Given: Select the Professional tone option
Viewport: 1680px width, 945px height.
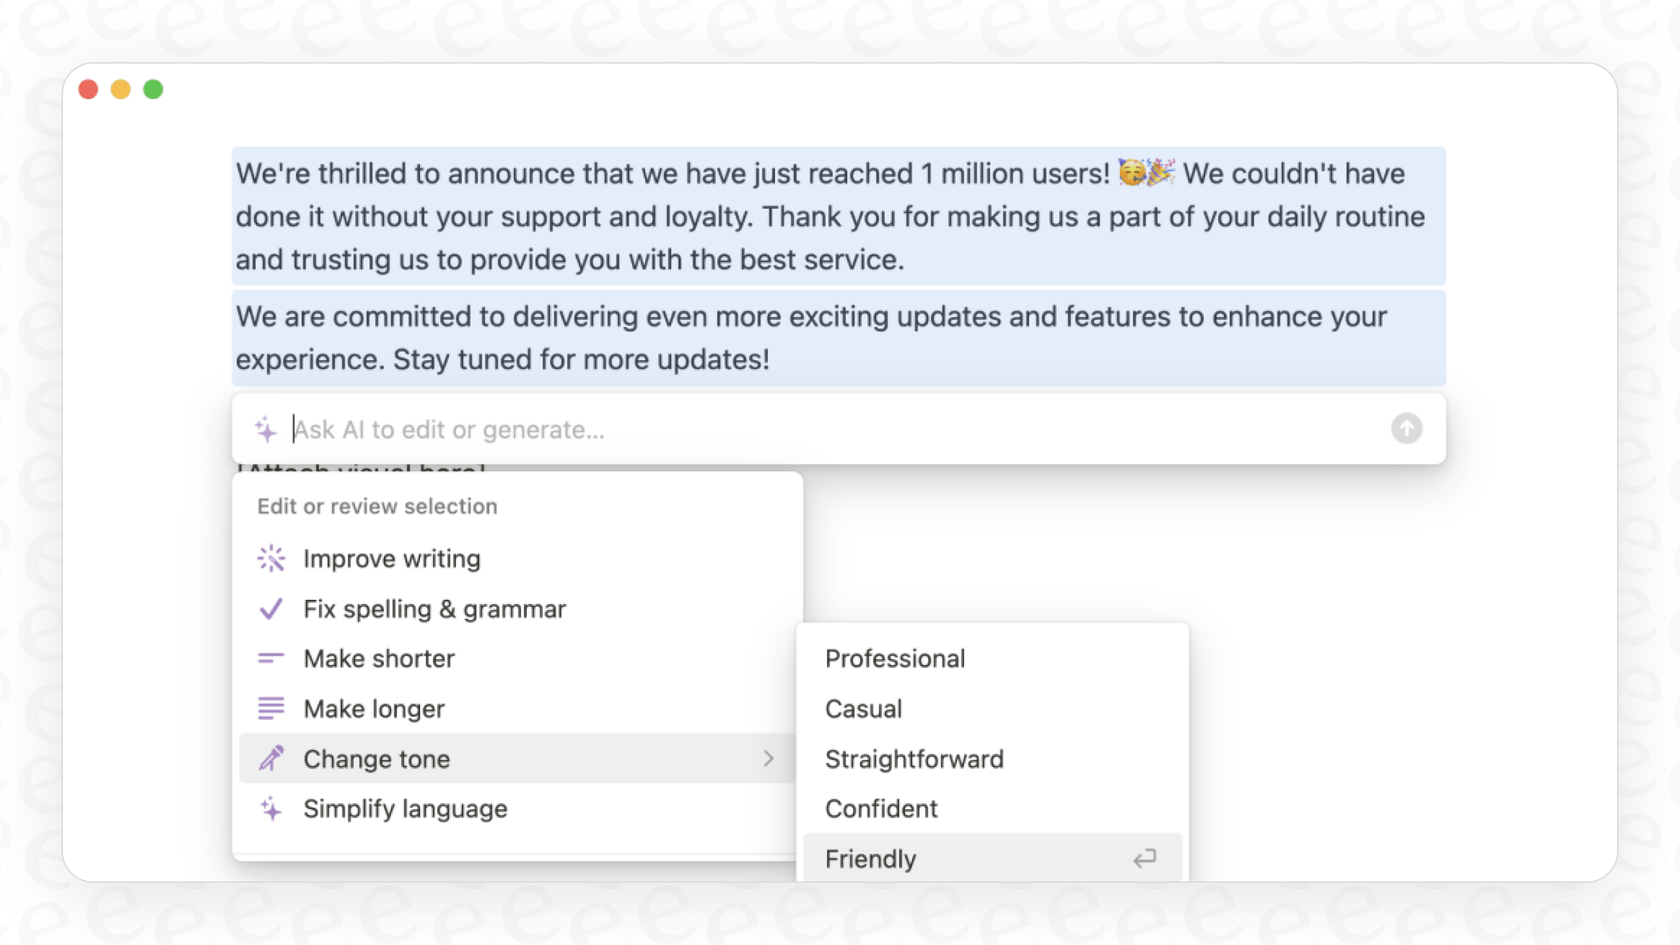Looking at the screenshot, I should click(x=894, y=658).
